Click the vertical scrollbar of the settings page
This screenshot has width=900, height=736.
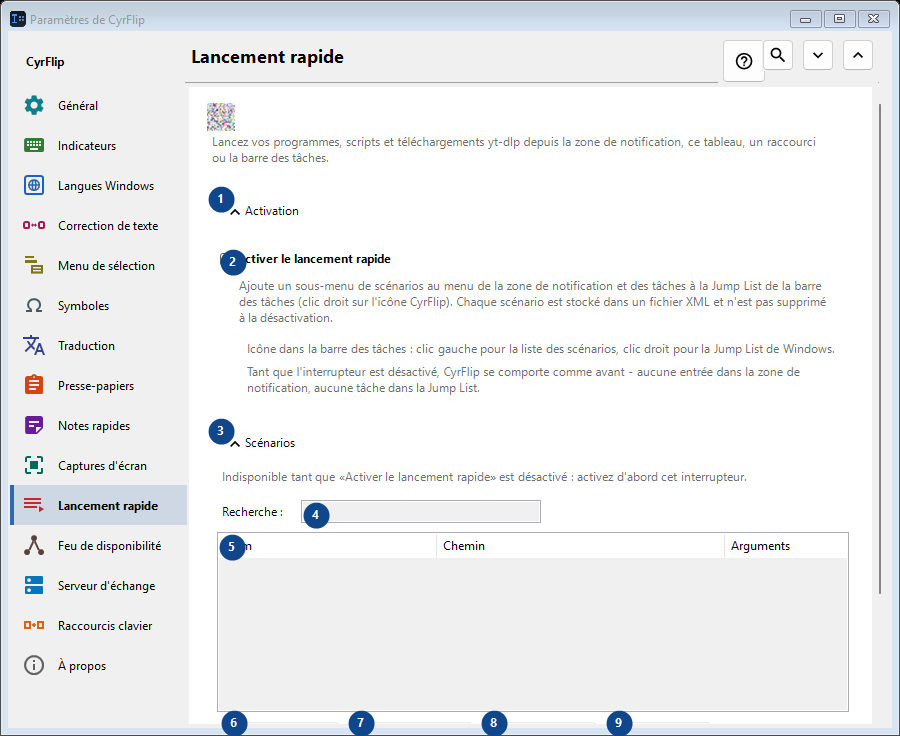pyautogui.click(x=879, y=348)
